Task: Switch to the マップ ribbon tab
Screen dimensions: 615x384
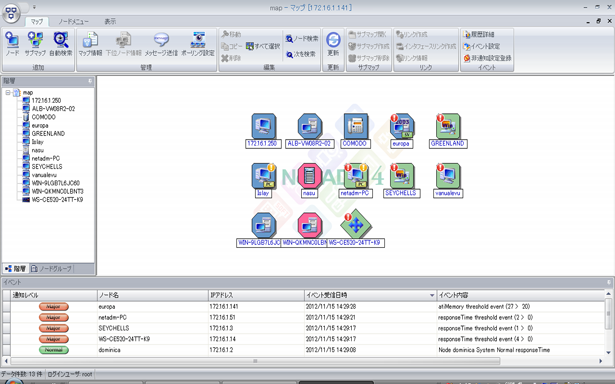Action: pos(37,22)
